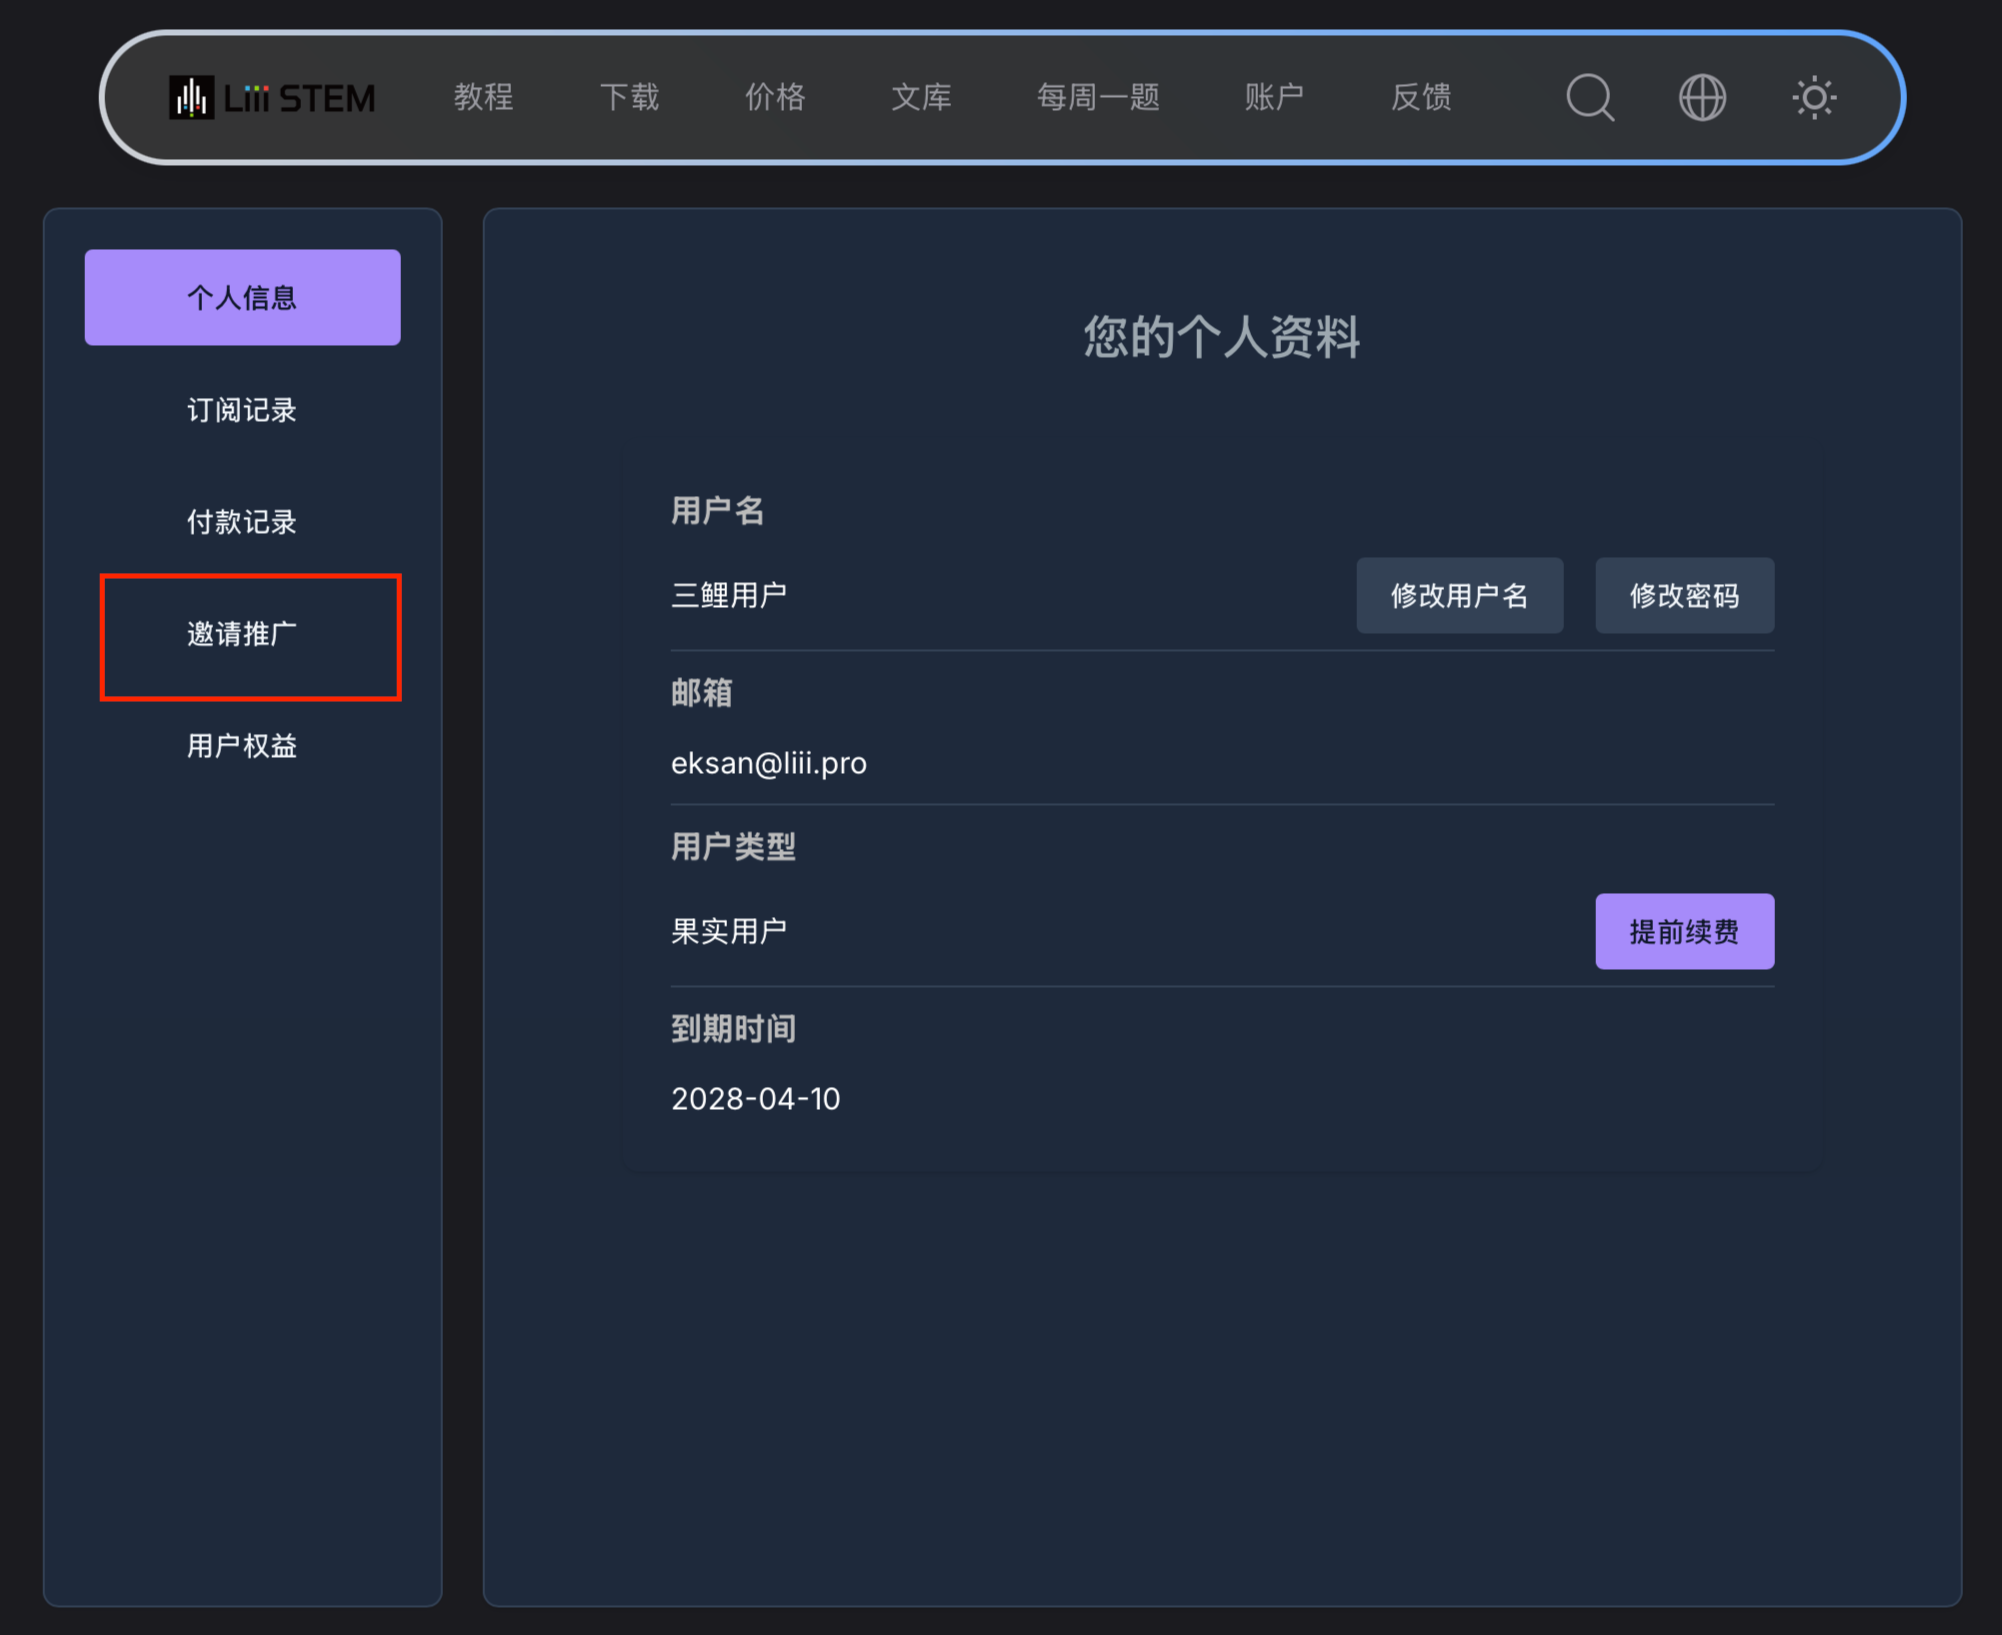Image resolution: width=2002 pixels, height=1635 pixels.
Task: Switch to the 订阅记录 tab
Action: pos(242,410)
